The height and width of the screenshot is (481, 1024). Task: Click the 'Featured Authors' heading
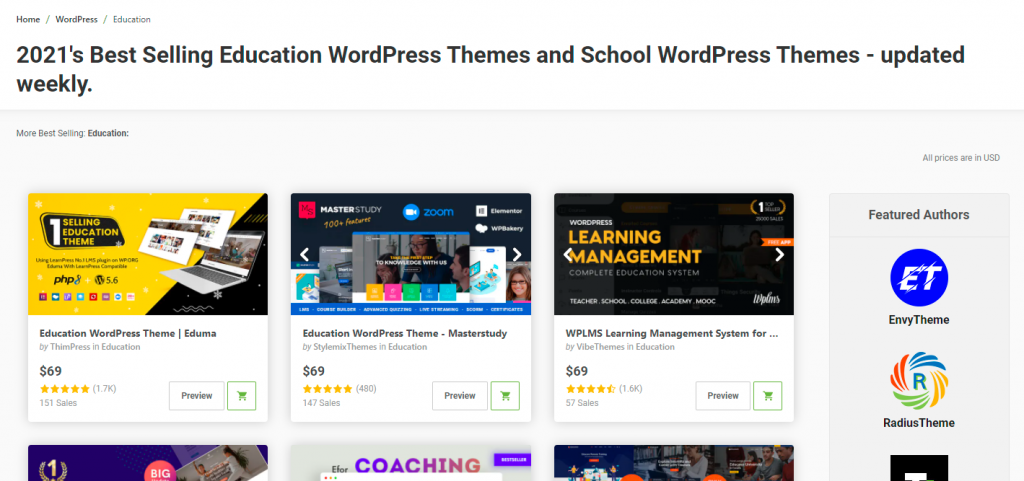(x=919, y=215)
